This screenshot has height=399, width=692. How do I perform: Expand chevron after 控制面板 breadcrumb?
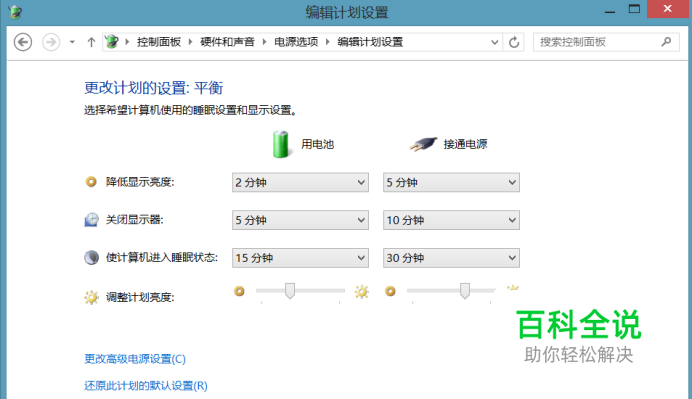click(x=190, y=42)
